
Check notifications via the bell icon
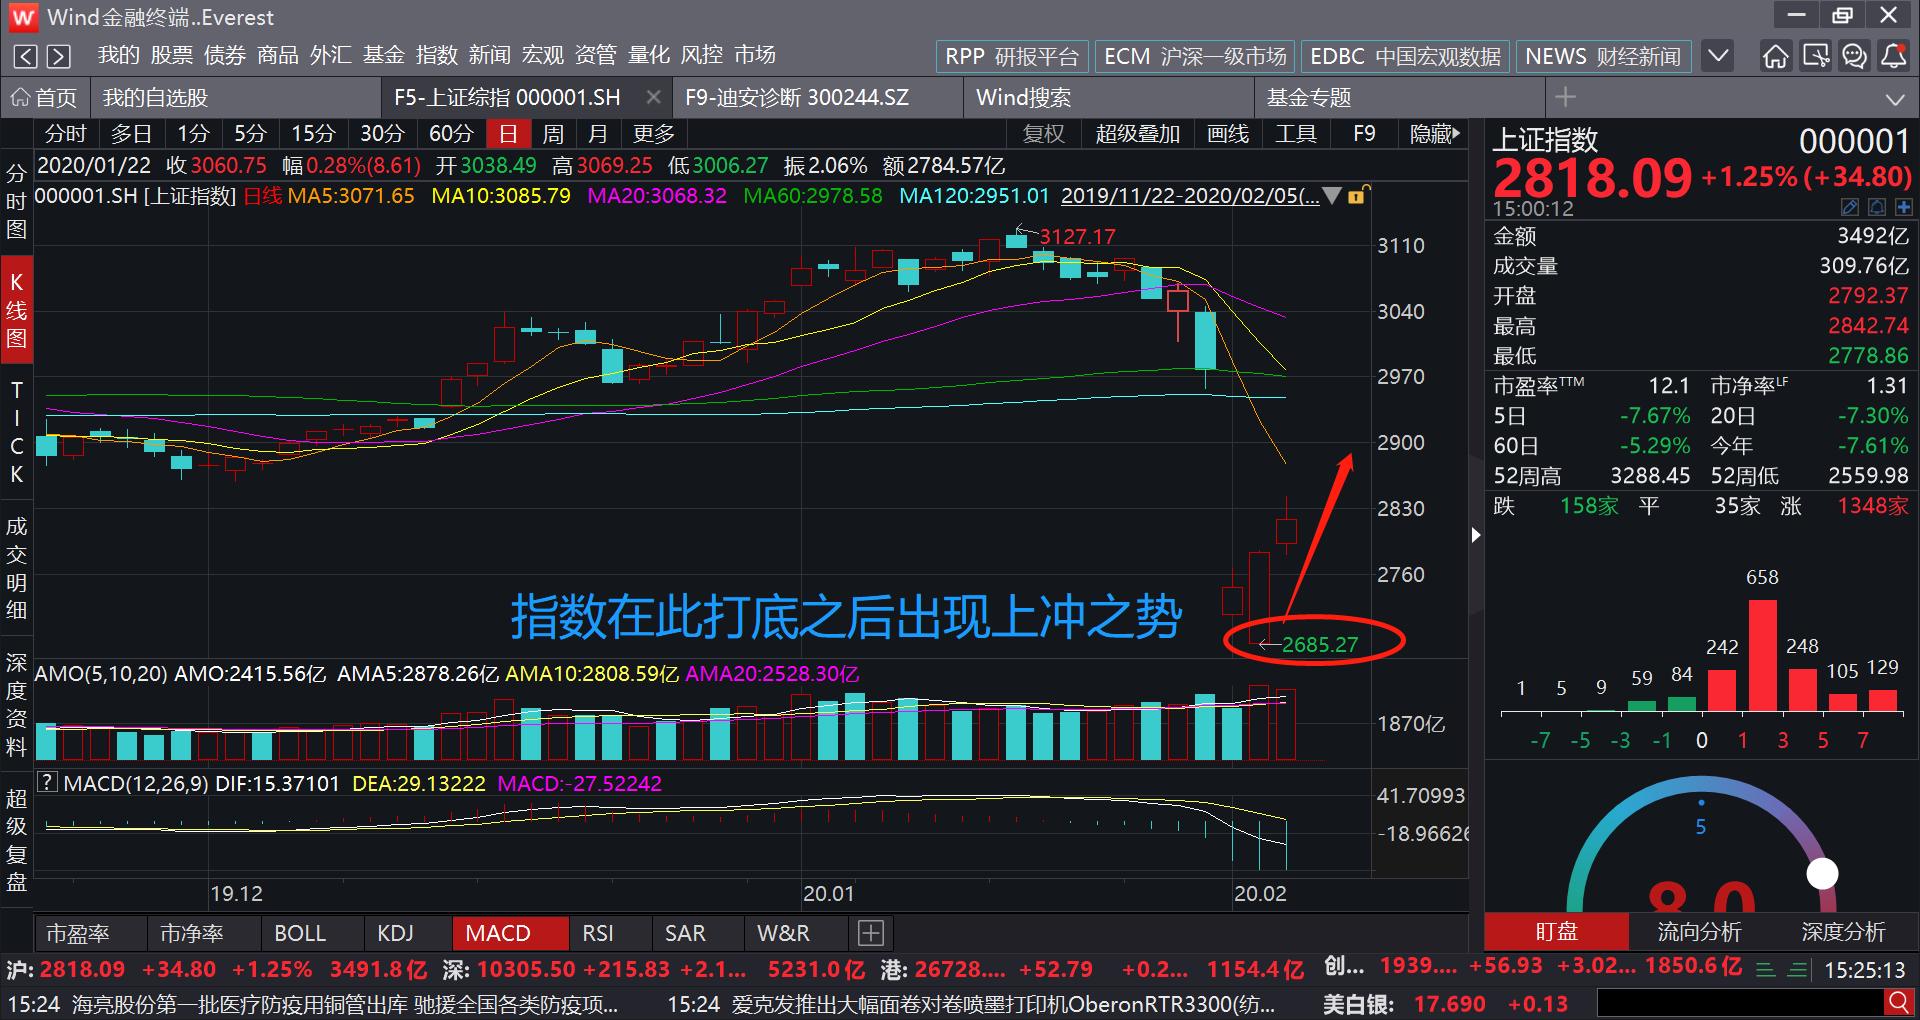[1894, 57]
